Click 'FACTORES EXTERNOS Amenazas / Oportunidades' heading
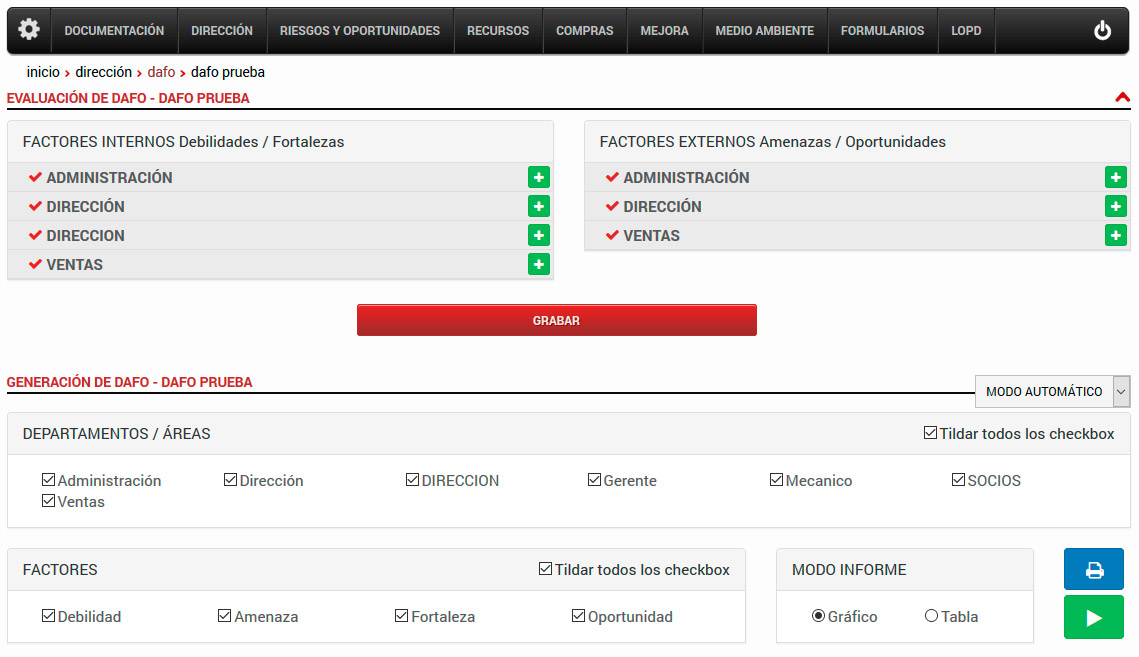 click(x=772, y=142)
